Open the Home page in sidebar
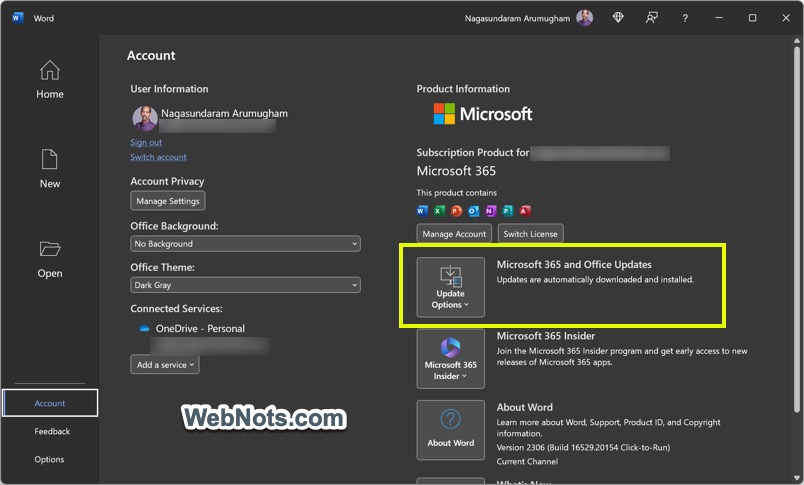 pyautogui.click(x=49, y=79)
